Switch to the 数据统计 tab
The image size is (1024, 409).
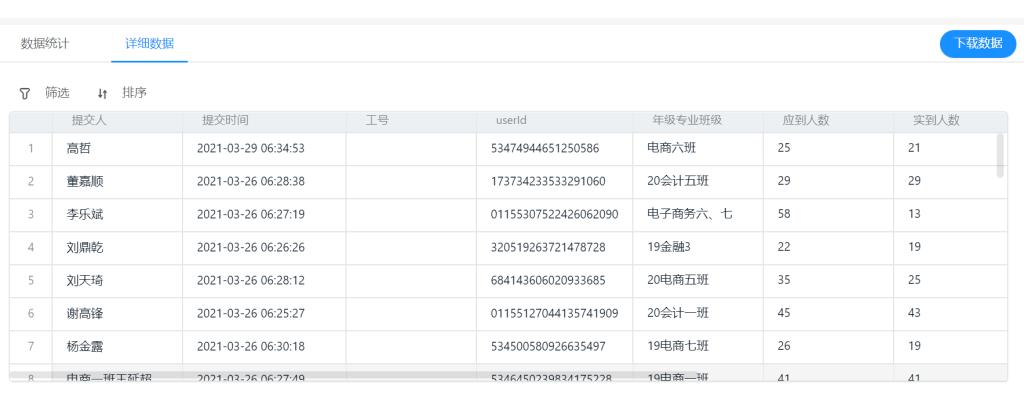tap(45, 43)
